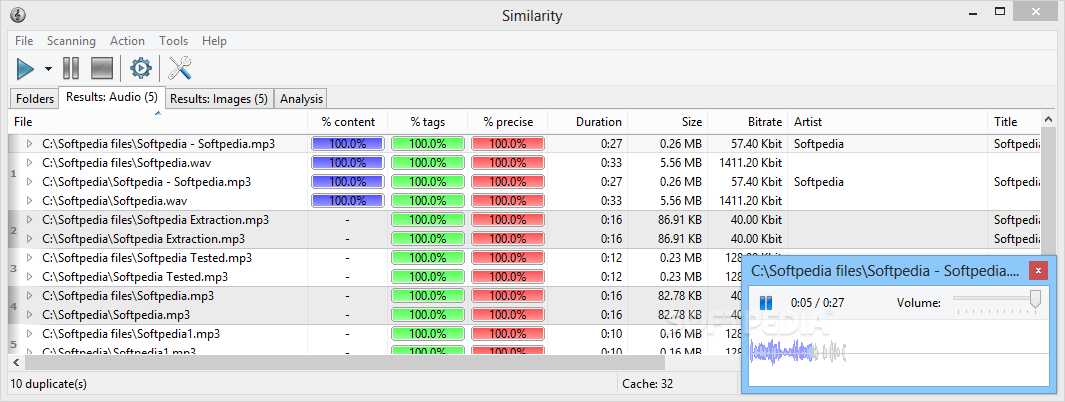This screenshot has height=402, width=1065.
Task: Expand C:\Softpedia\Softpedia Tested.mp3 row
Action: pyautogui.click(x=29, y=277)
